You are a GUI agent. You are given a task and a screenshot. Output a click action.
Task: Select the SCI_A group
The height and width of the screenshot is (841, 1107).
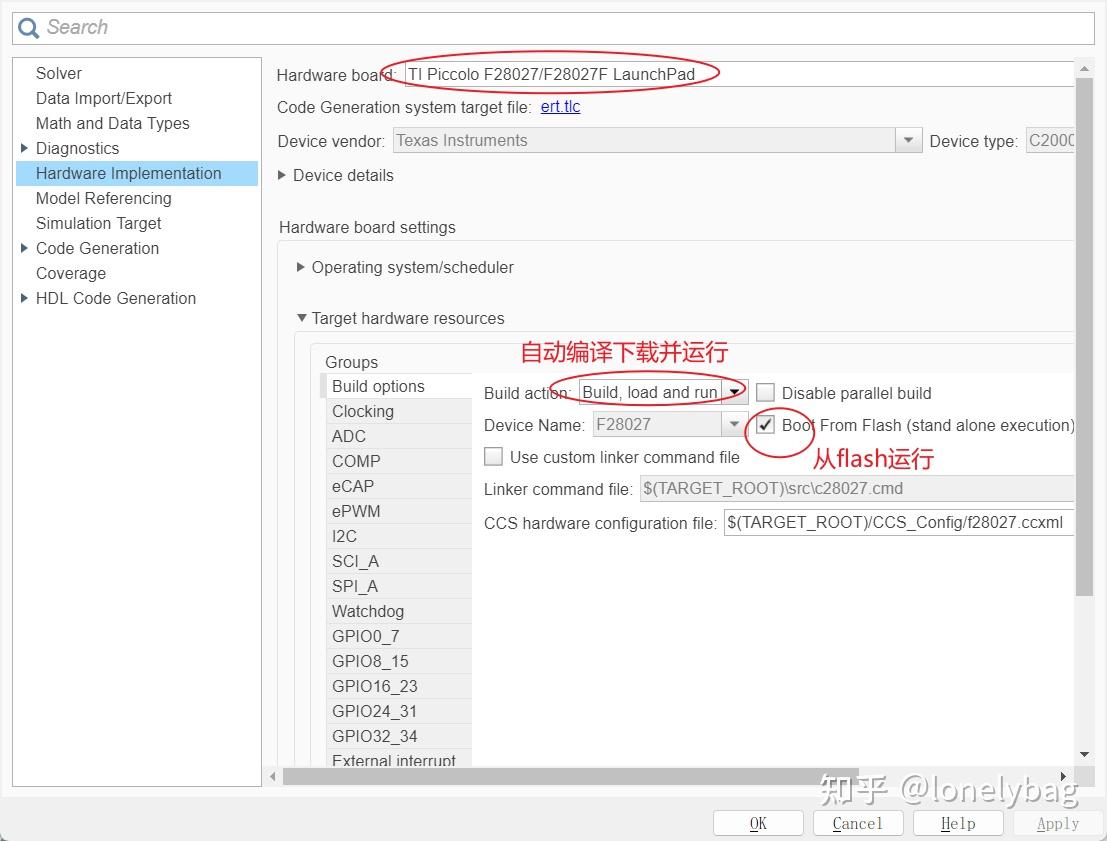click(x=398, y=561)
